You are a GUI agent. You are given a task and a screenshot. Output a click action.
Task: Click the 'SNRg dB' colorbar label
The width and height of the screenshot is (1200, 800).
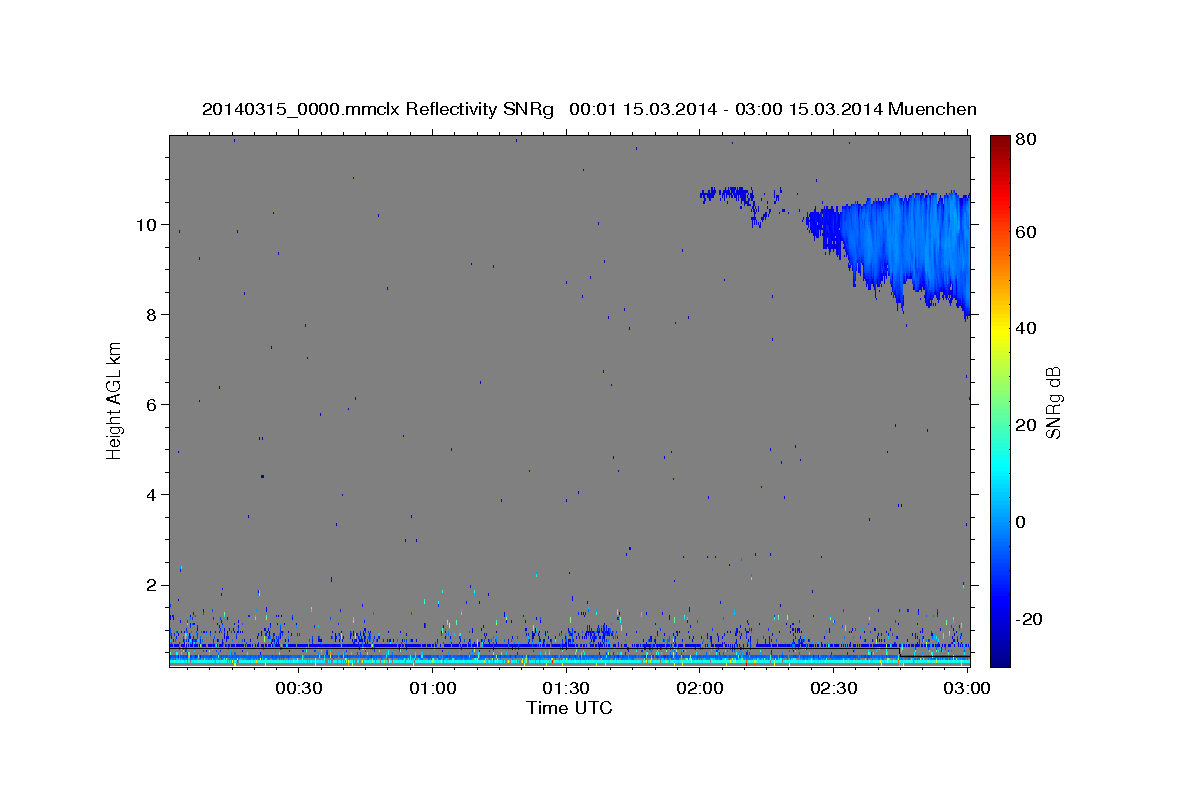pos(1053,402)
